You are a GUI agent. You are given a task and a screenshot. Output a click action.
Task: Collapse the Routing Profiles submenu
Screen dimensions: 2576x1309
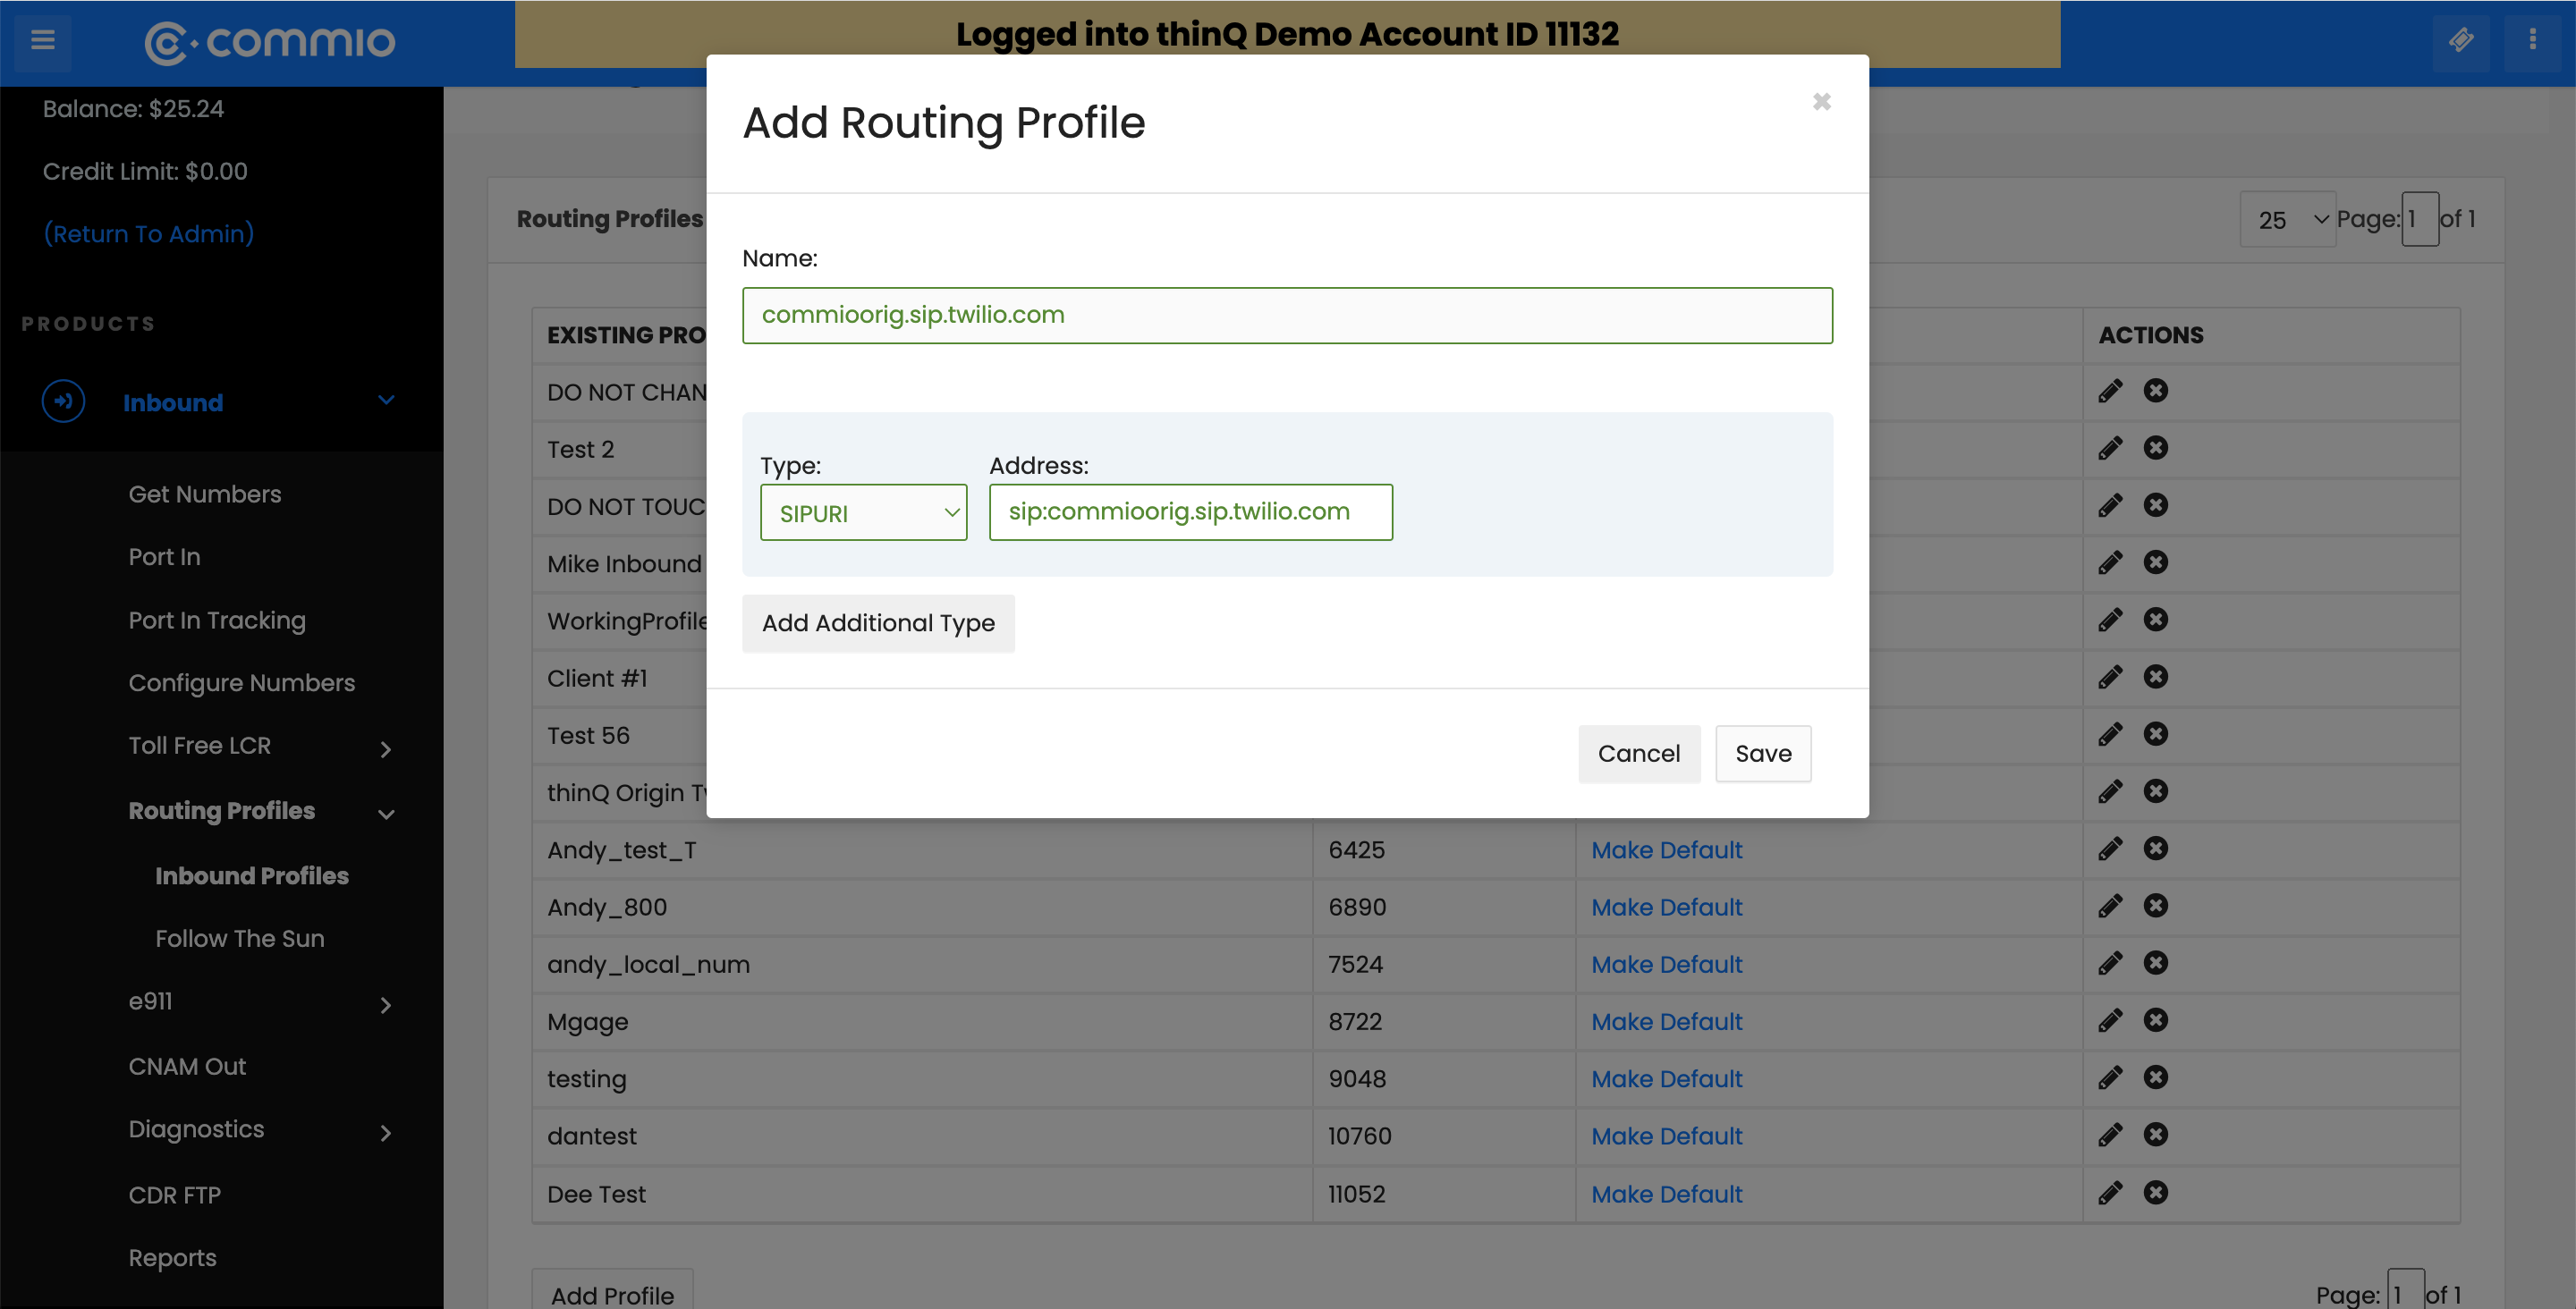386,814
